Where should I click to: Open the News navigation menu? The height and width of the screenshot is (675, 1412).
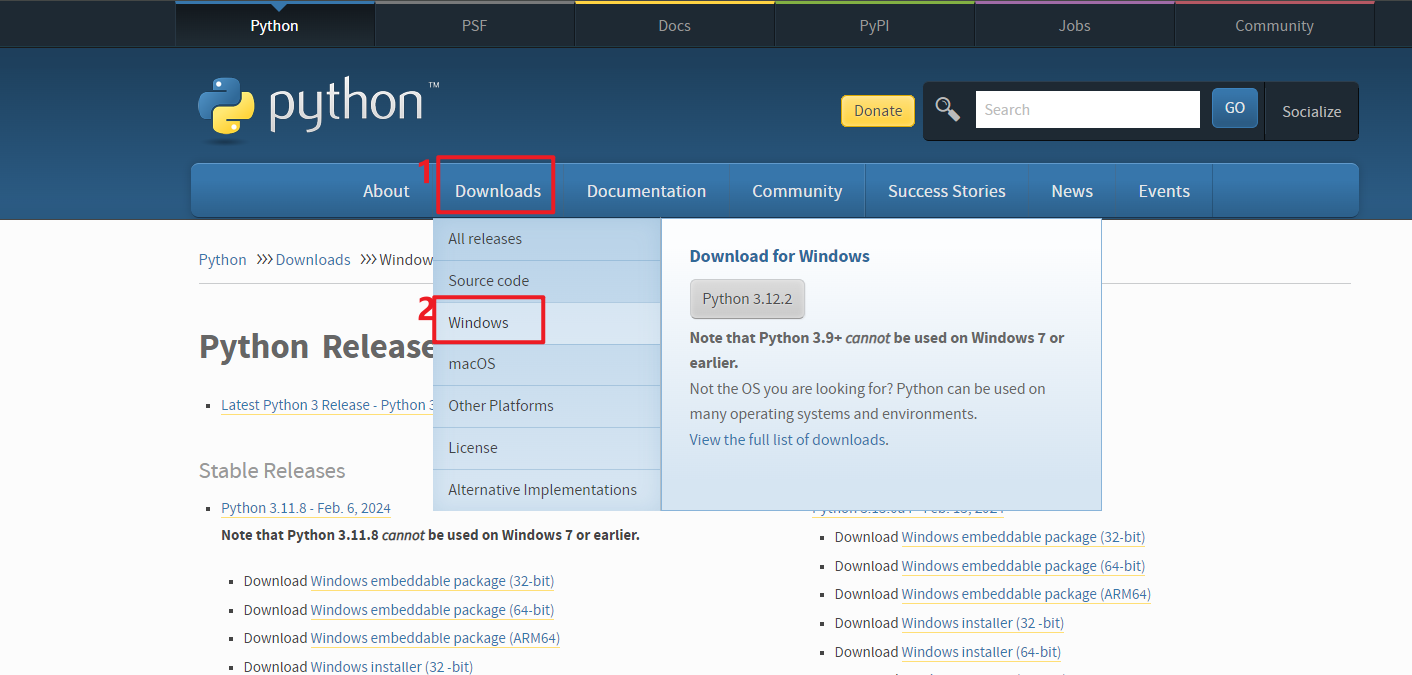pos(1072,191)
